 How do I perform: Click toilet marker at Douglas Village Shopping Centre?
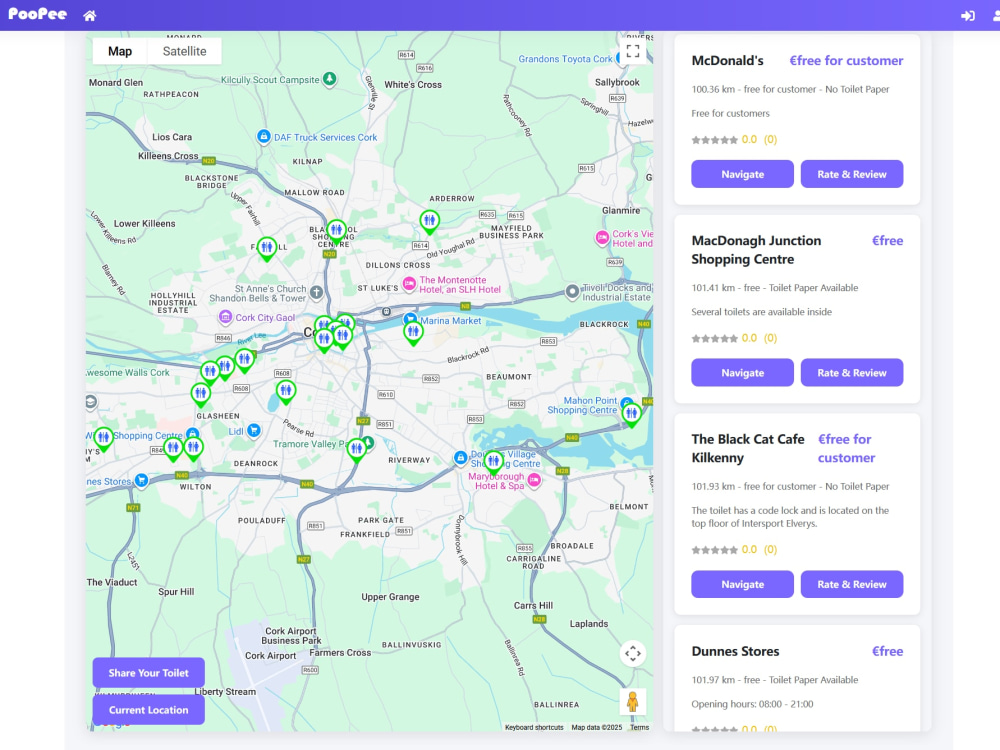coord(493,462)
